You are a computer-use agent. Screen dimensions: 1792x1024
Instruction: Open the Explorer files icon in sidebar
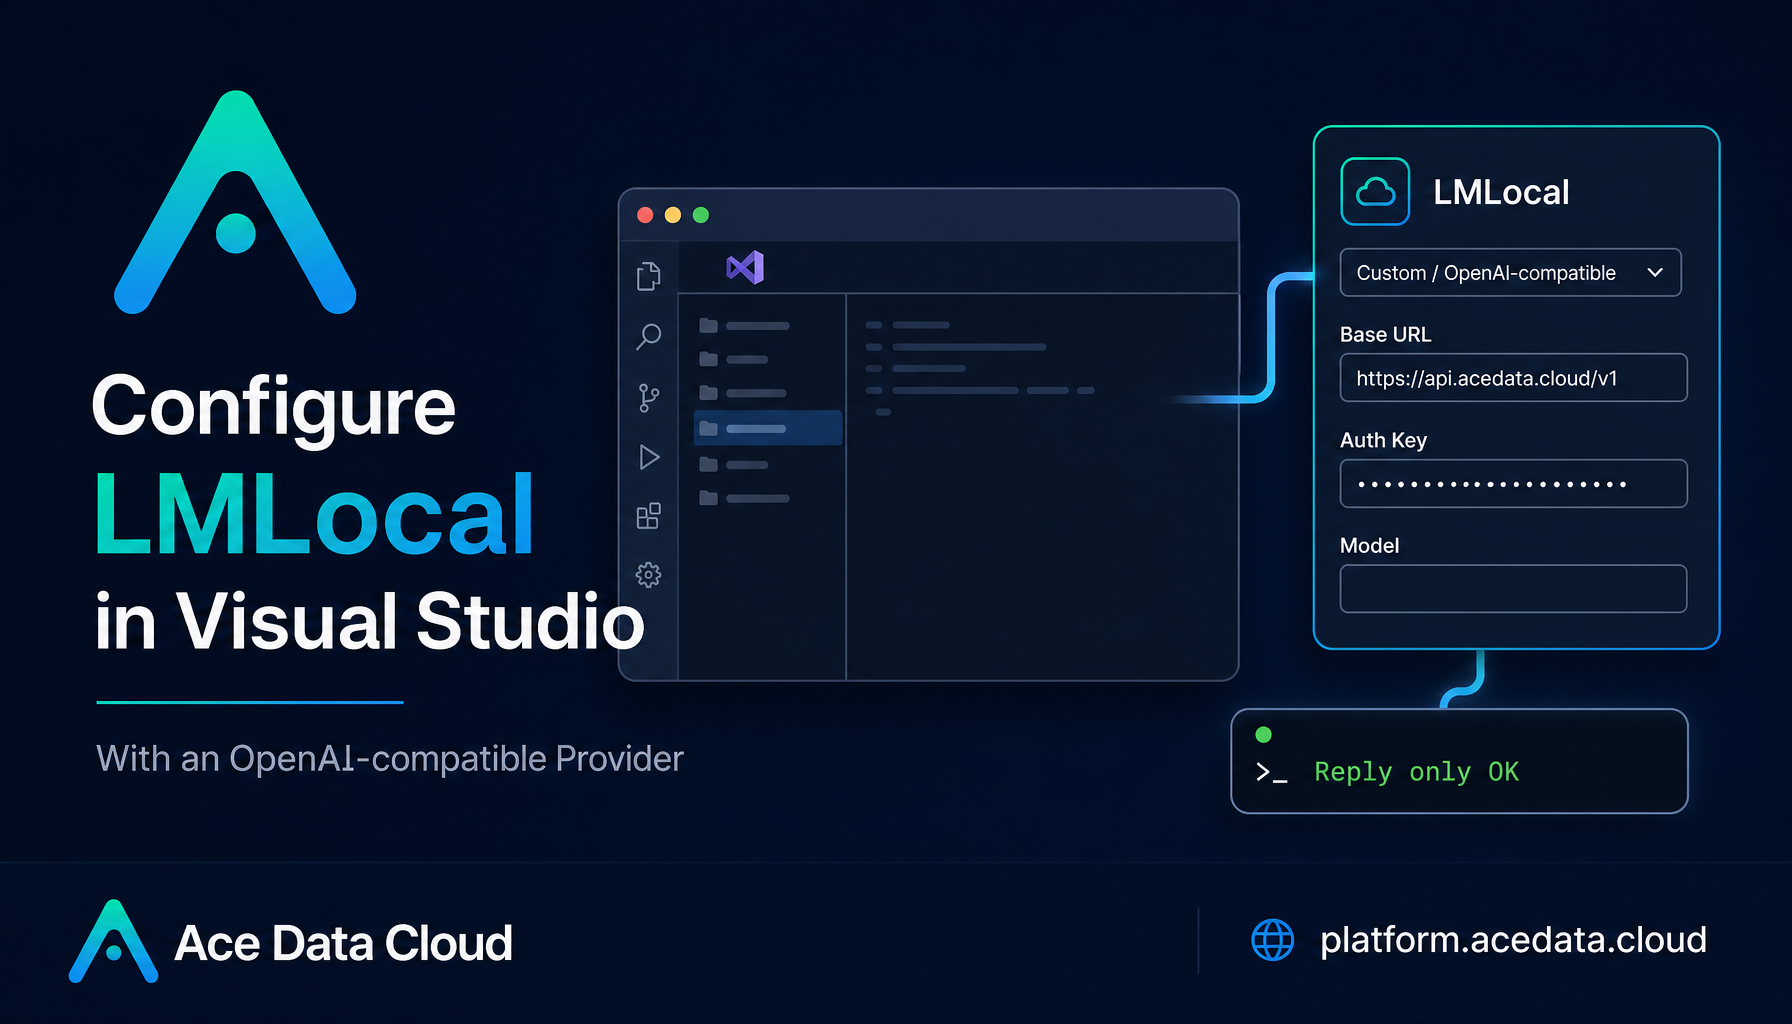649,276
